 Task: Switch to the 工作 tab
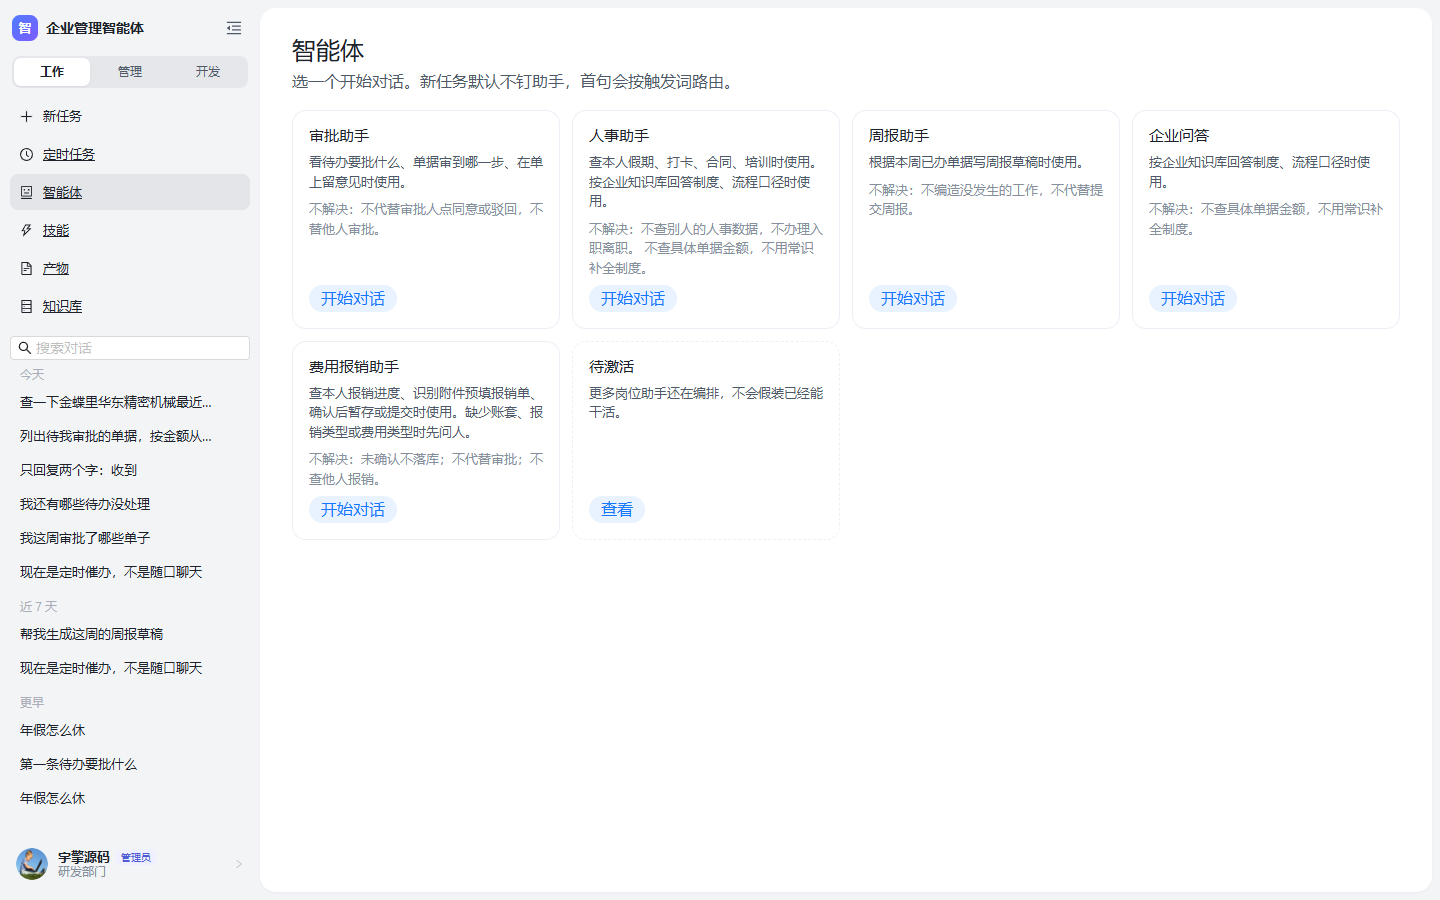52,72
